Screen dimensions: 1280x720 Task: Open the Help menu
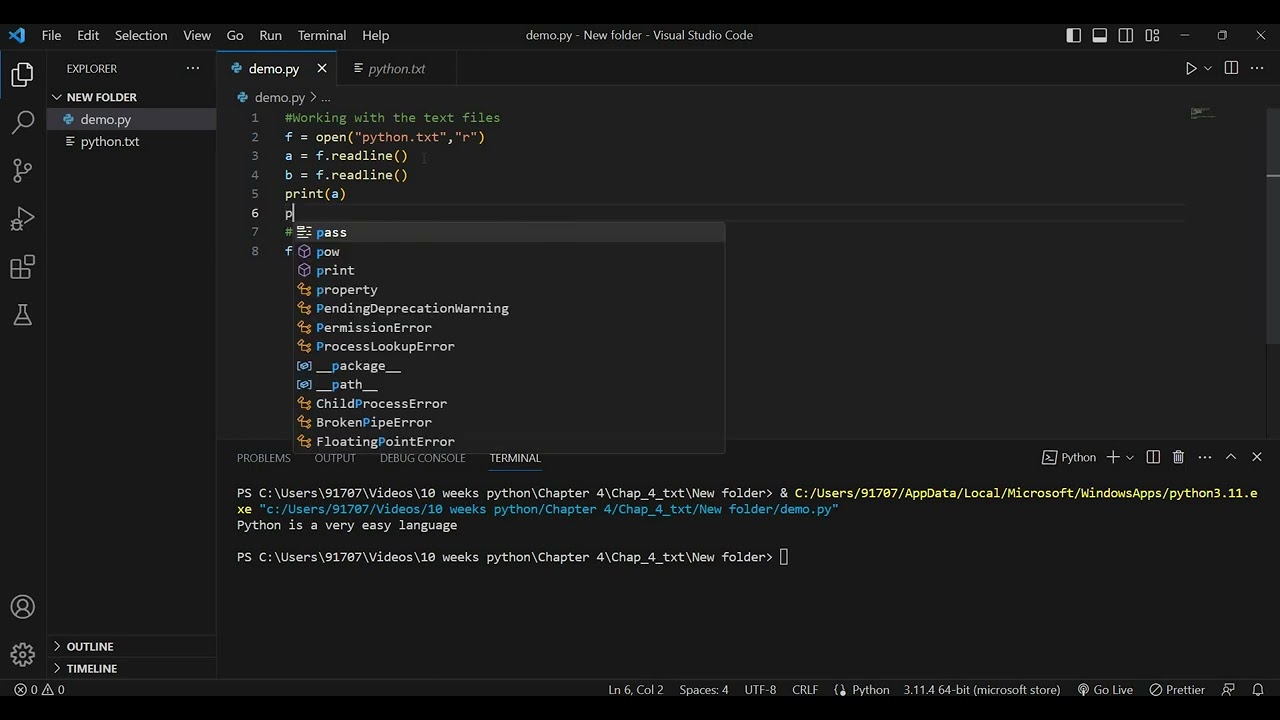tap(376, 35)
